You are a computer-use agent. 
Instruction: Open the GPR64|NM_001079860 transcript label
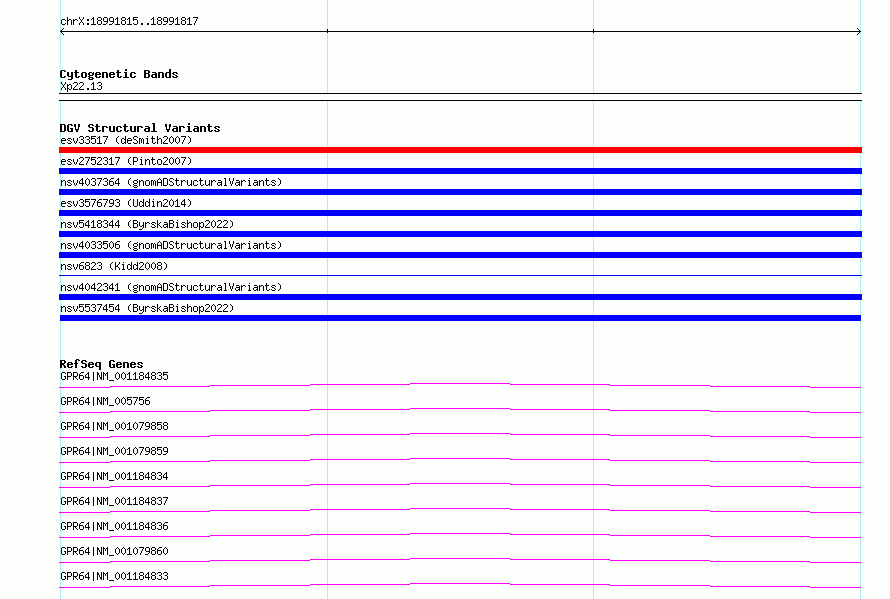[x=114, y=551]
